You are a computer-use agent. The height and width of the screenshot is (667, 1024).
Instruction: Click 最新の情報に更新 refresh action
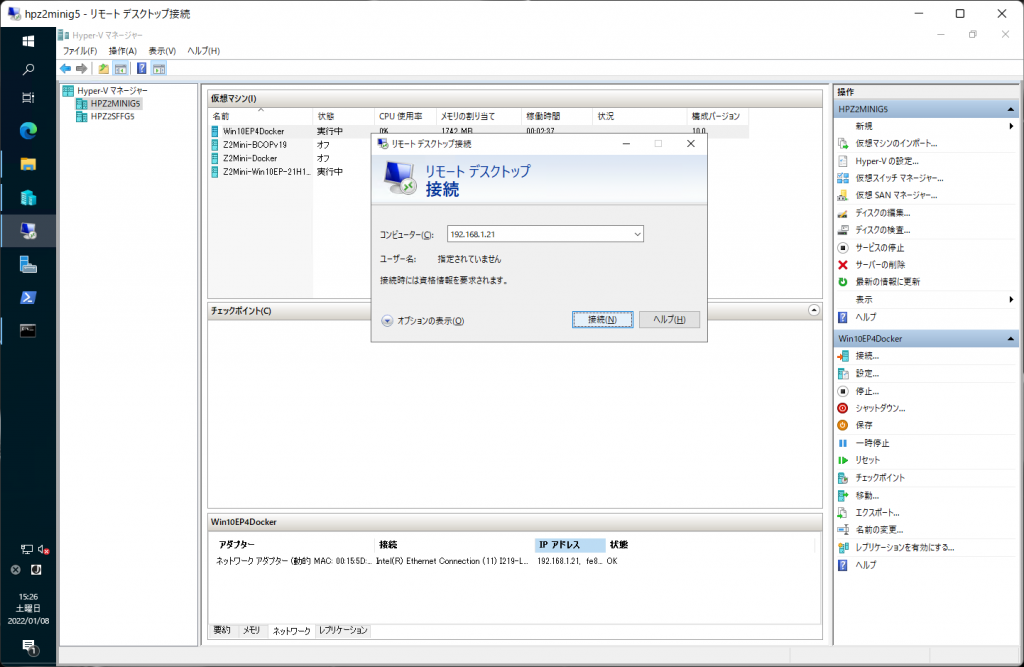[888, 282]
